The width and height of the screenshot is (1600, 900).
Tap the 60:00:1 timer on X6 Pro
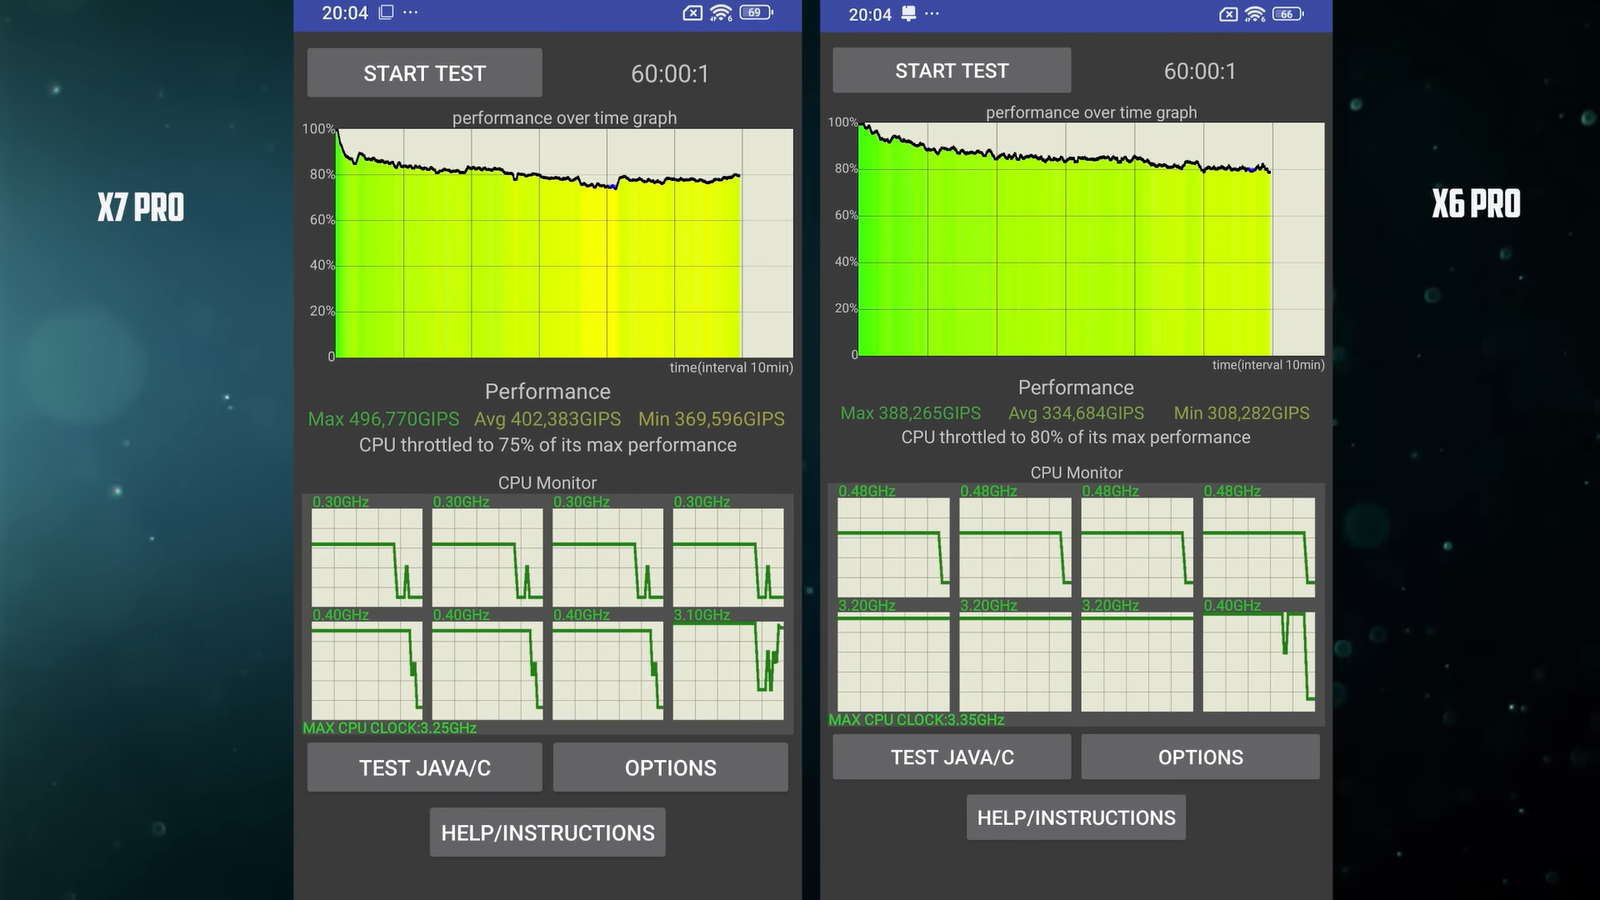1200,71
